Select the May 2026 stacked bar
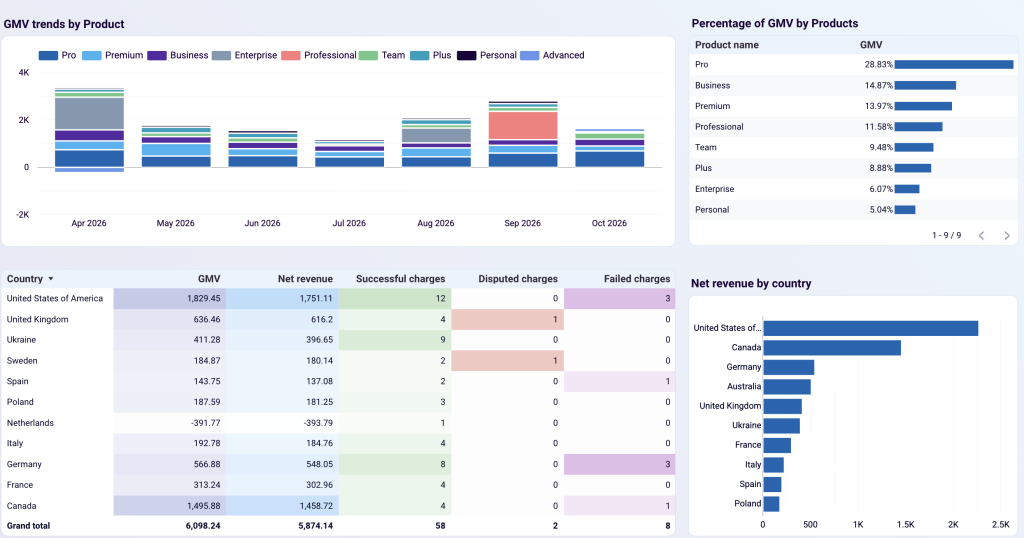1024x538 pixels. [x=176, y=146]
